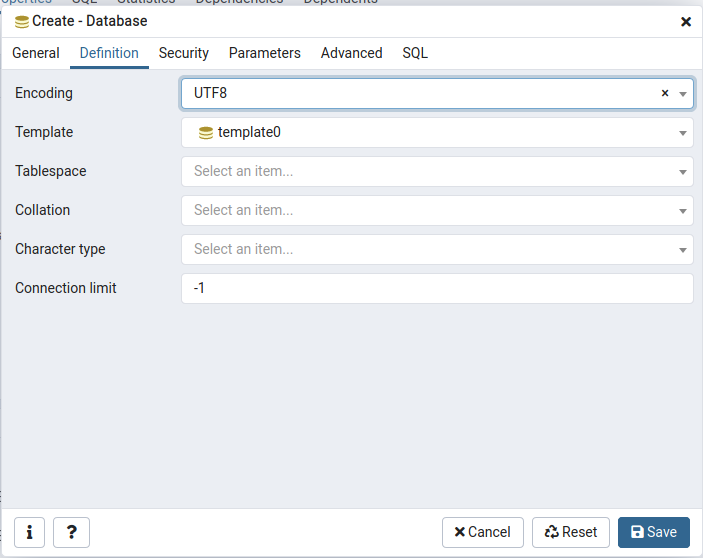
Task: Click the info icon button
Action: pyautogui.click(x=29, y=532)
